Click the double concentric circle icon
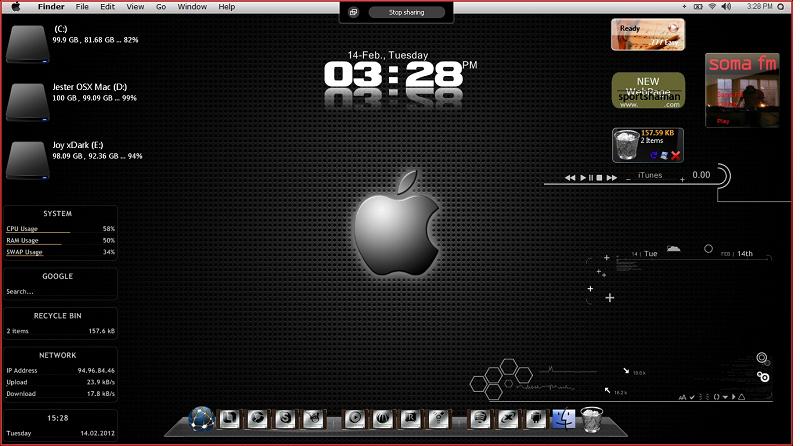Screen dimensions: 800x446 762,358
